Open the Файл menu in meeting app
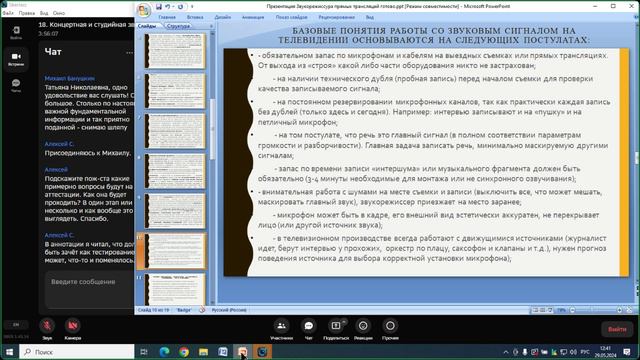 coord(8,13)
